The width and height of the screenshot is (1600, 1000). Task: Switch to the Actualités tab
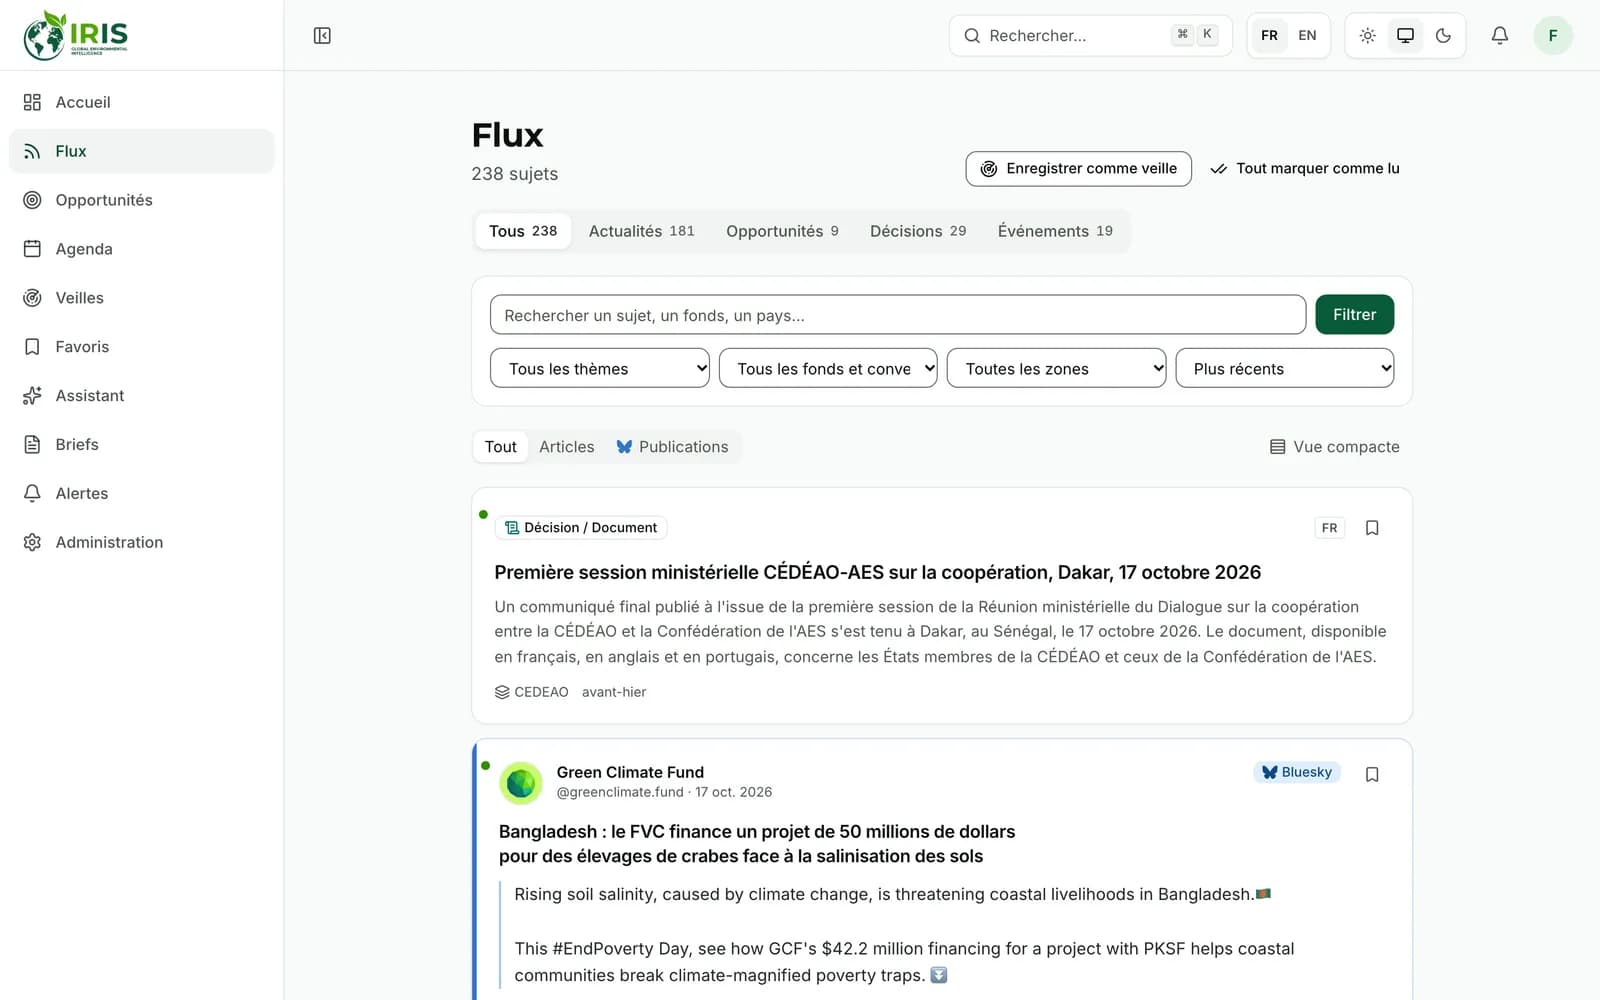pos(641,231)
